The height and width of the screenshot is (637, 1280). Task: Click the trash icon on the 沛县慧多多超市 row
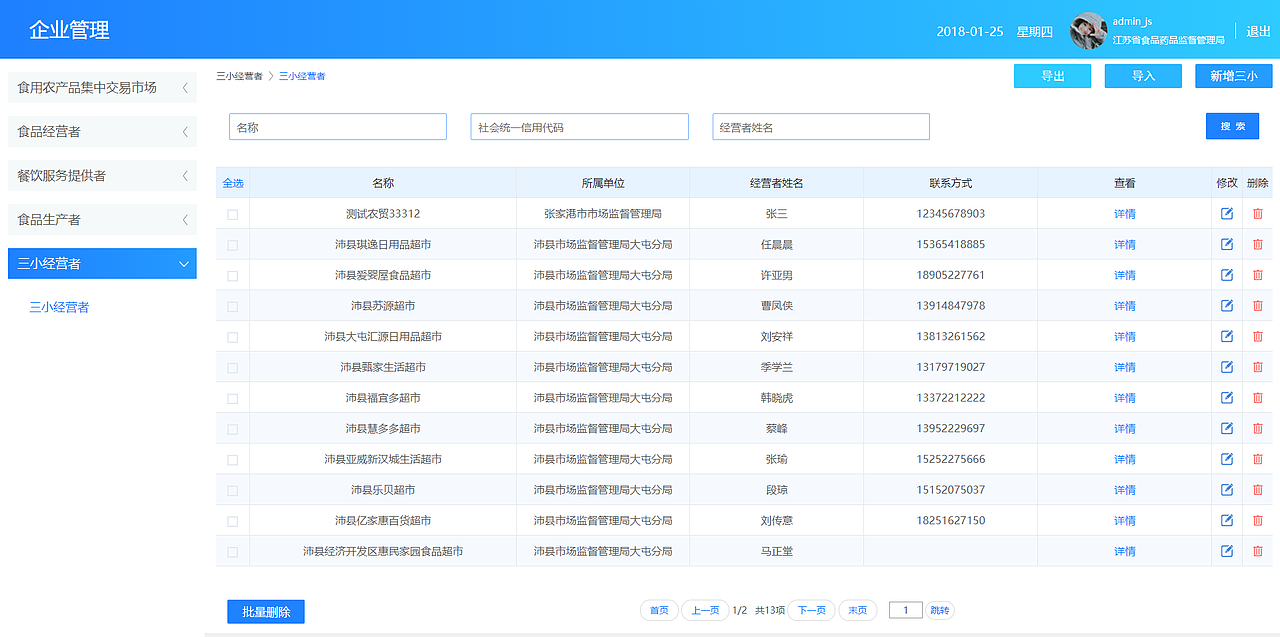(1257, 428)
